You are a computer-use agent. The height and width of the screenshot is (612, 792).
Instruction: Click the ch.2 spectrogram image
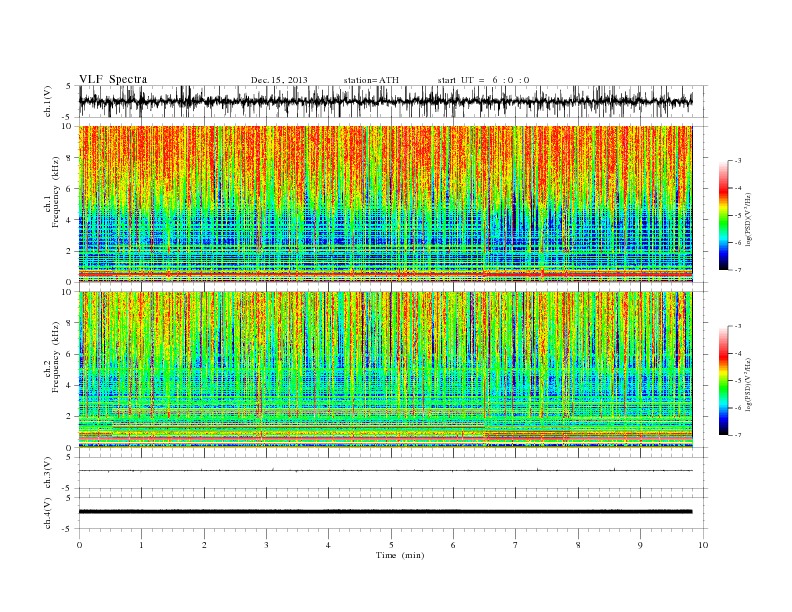[385, 369]
